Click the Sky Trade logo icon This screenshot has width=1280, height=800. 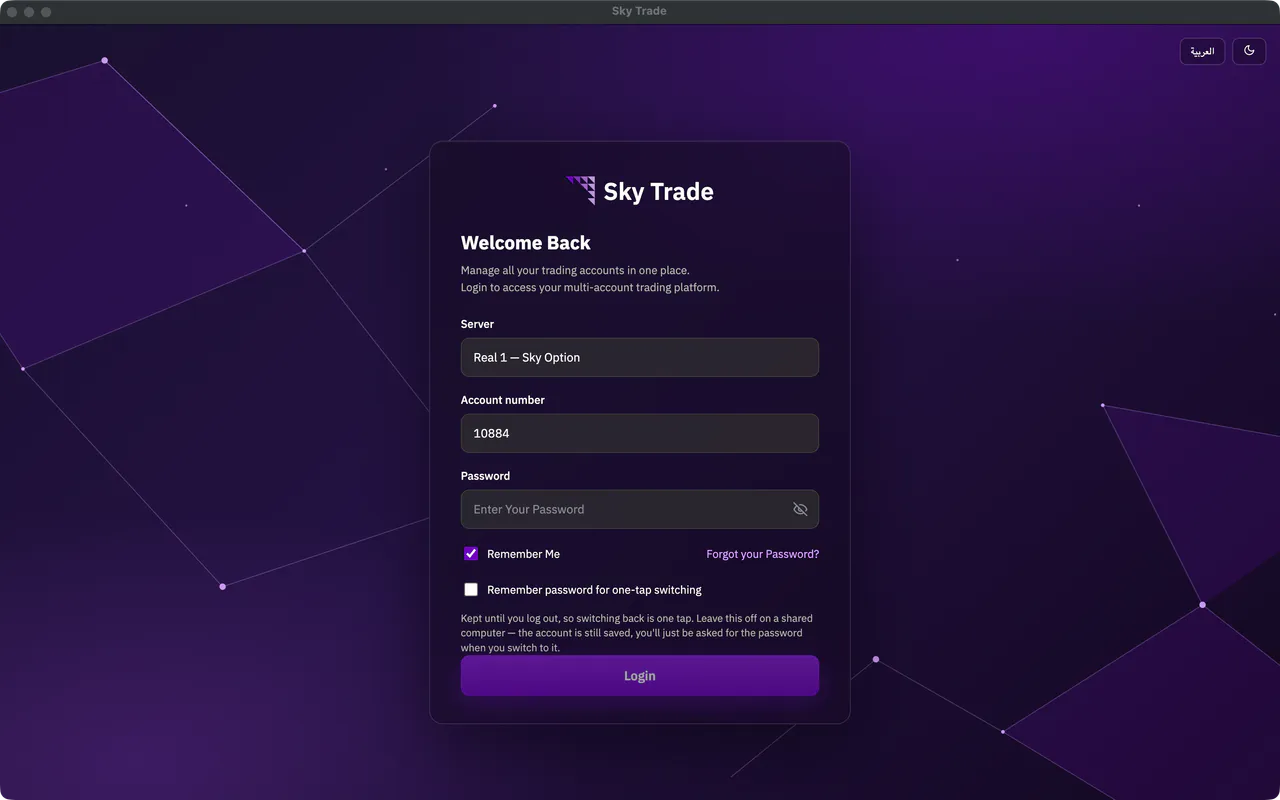coord(581,190)
